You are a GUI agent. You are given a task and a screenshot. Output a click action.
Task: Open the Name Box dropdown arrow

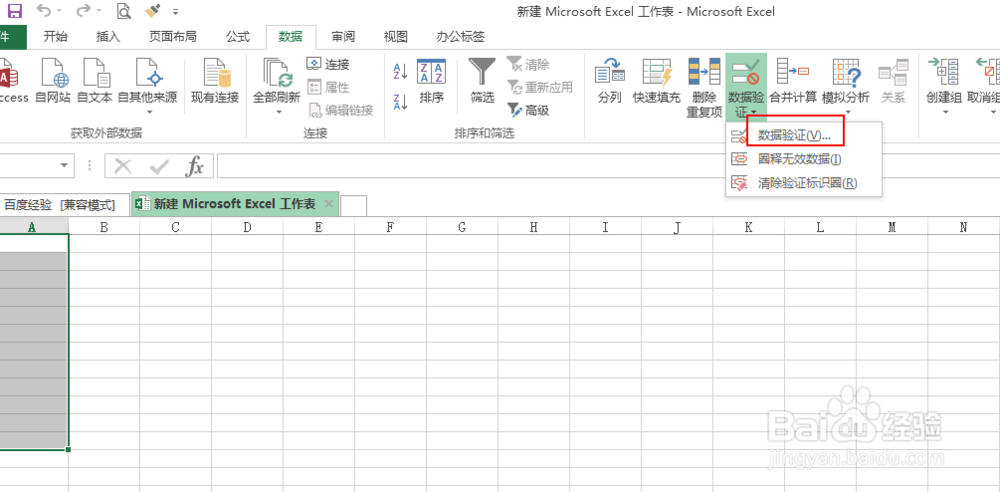pyautogui.click(x=64, y=166)
